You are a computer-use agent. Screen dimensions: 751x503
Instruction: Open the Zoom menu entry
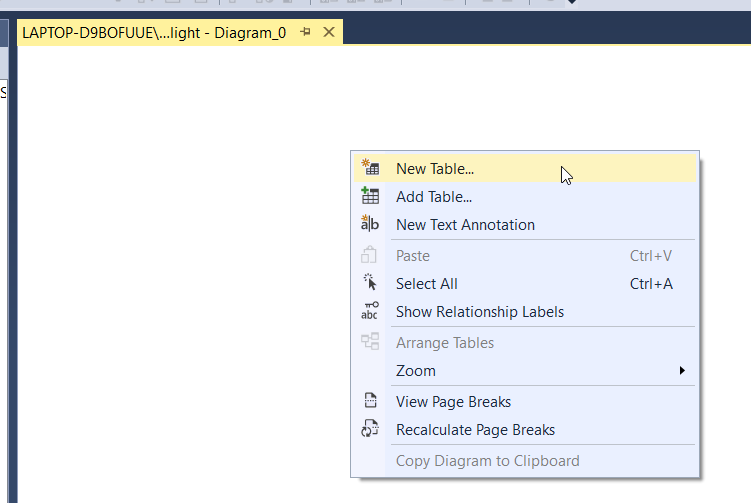tap(416, 371)
